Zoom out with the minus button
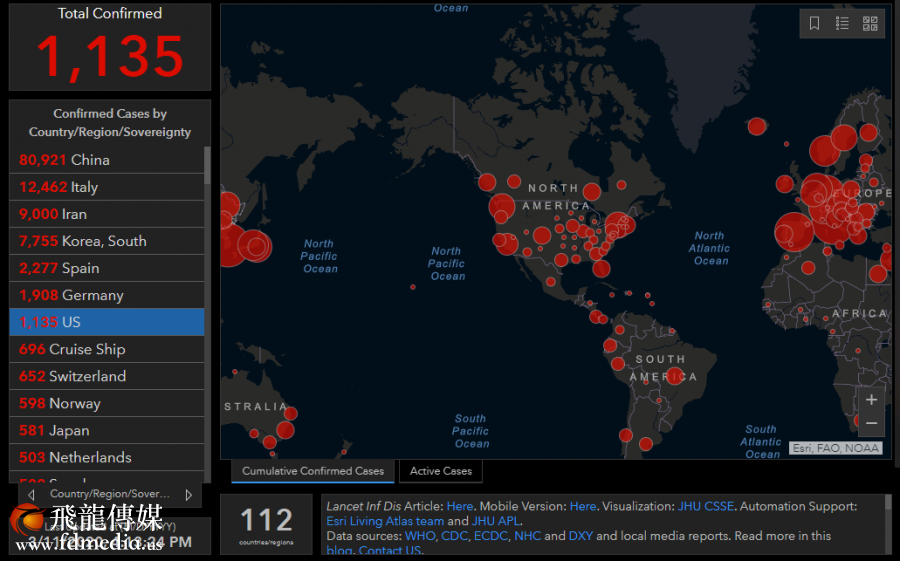This screenshot has width=900, height=561. pyautogui.click(x=871, y=423)
